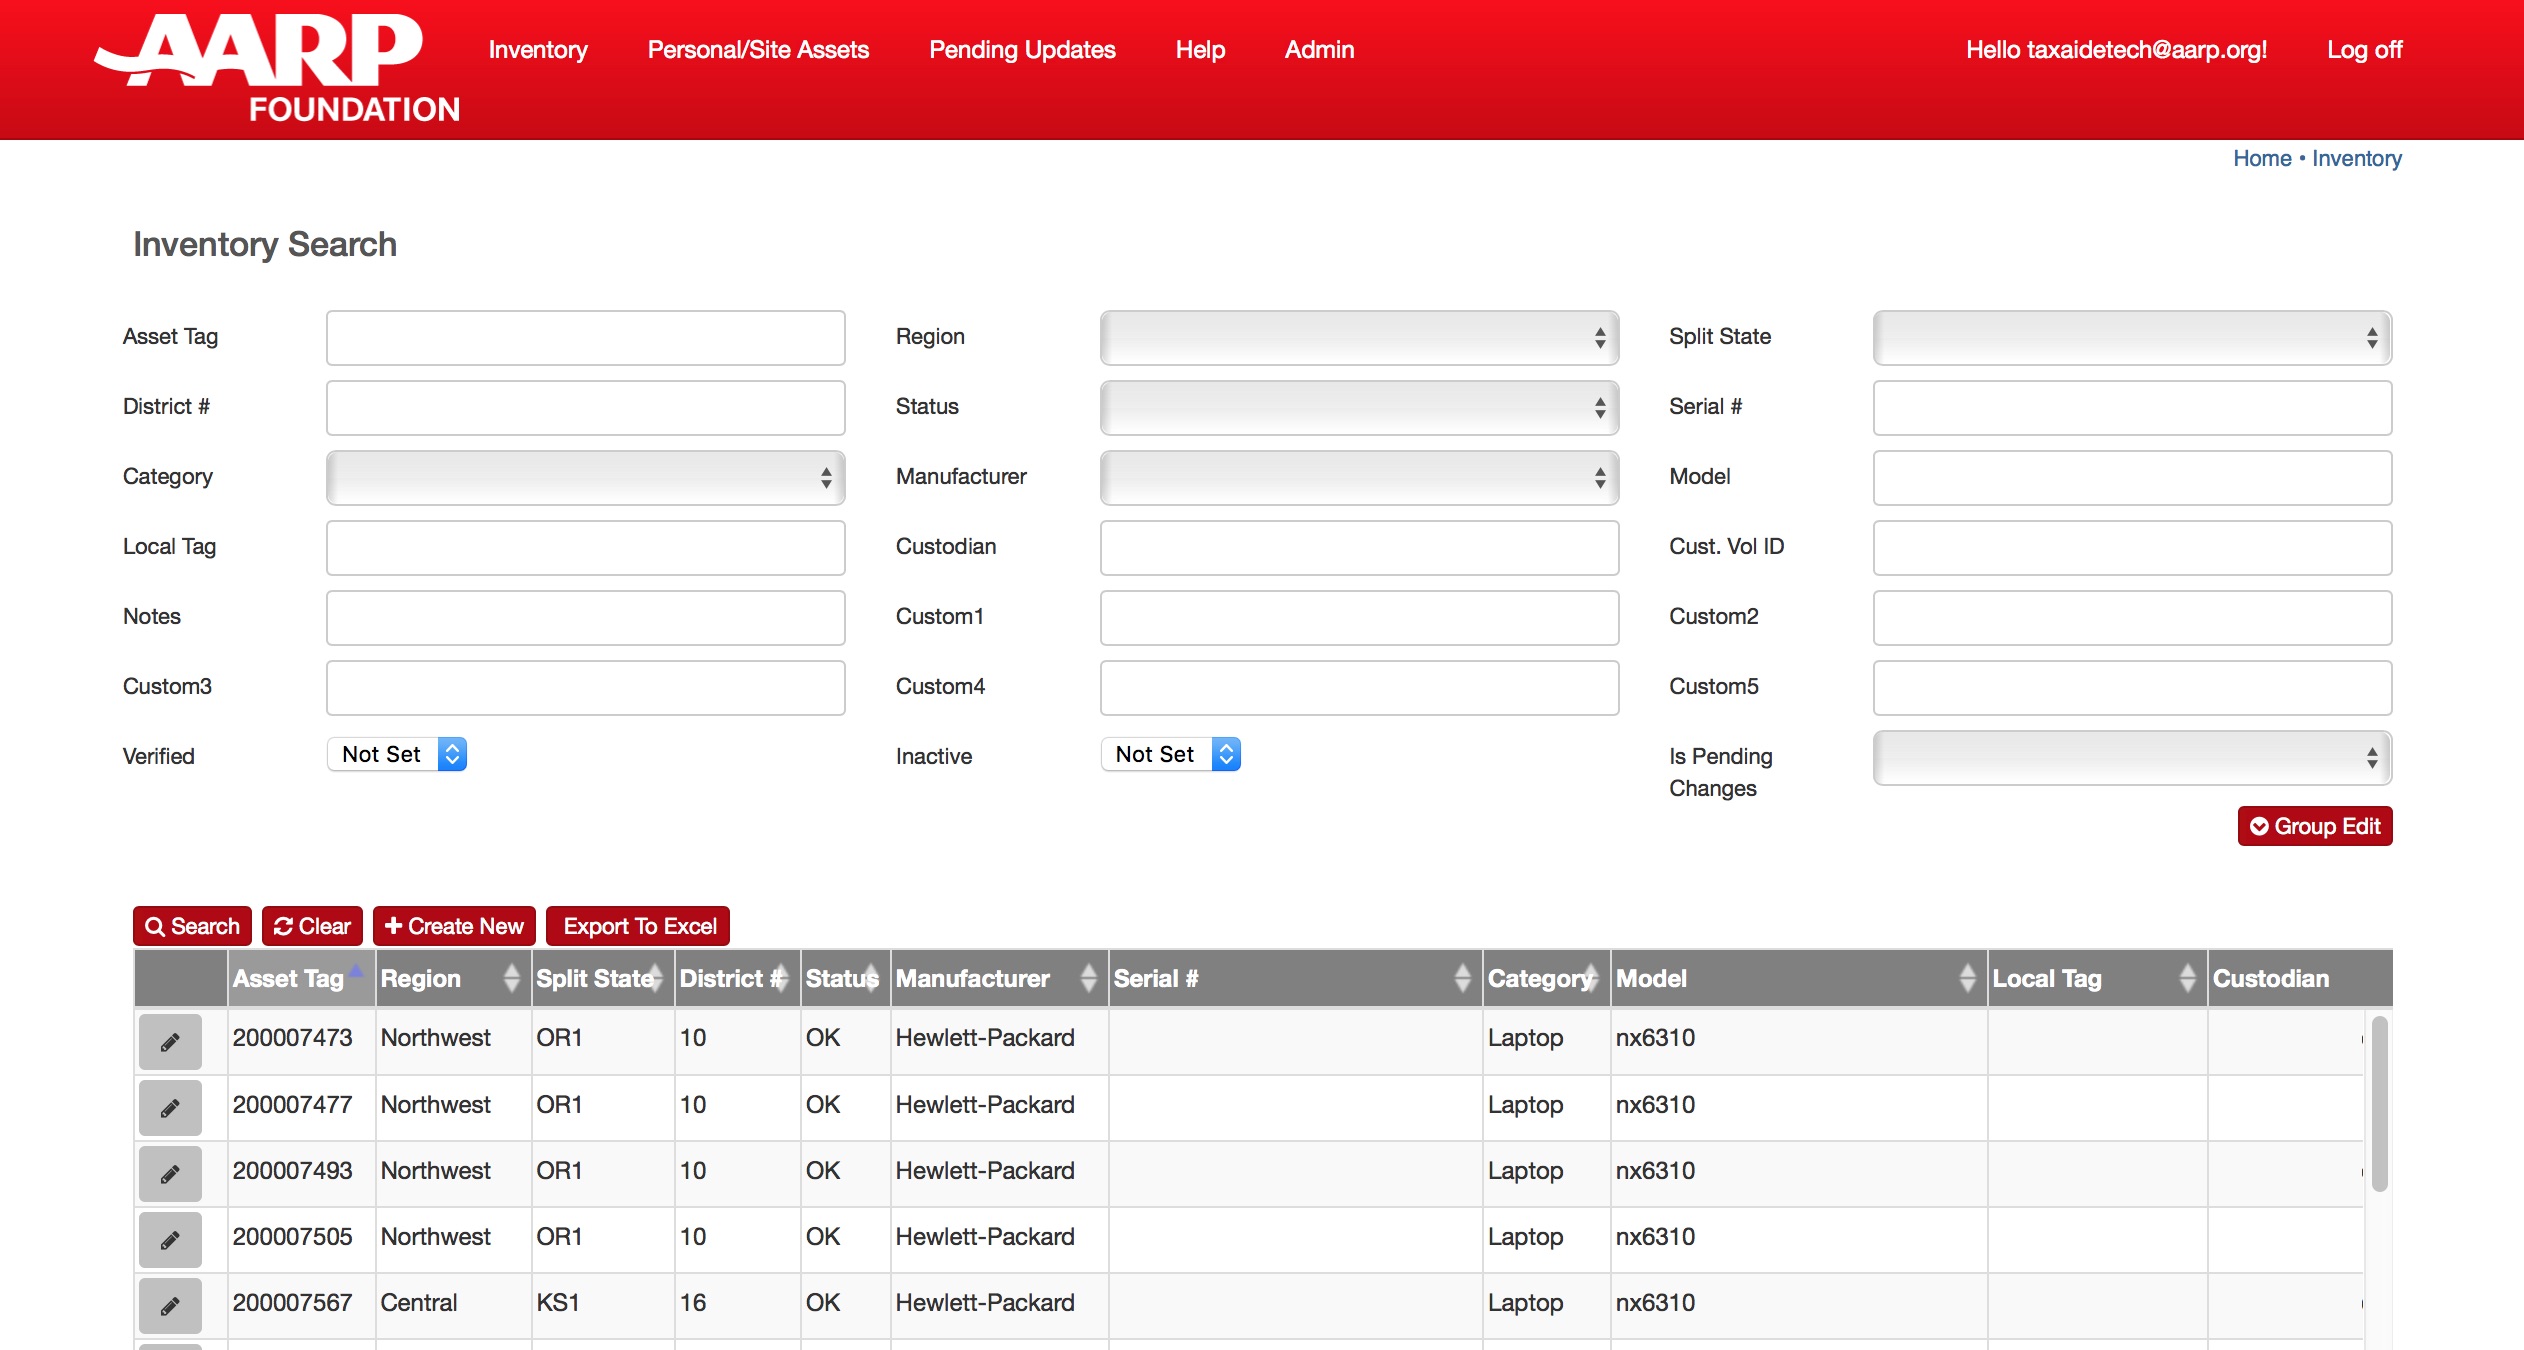Go to Pending Updates
This screenshot has height=1350, width=2524.
coord(1022,50)
